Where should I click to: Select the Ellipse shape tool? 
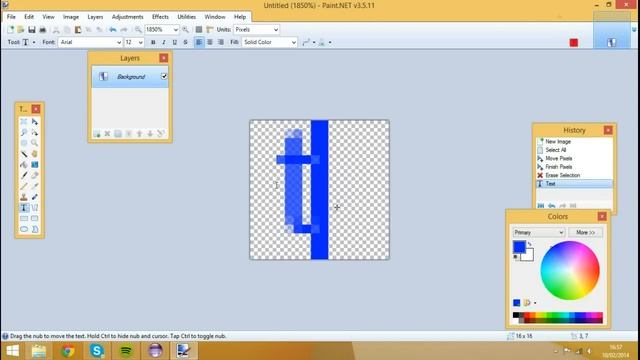point(24,229)
